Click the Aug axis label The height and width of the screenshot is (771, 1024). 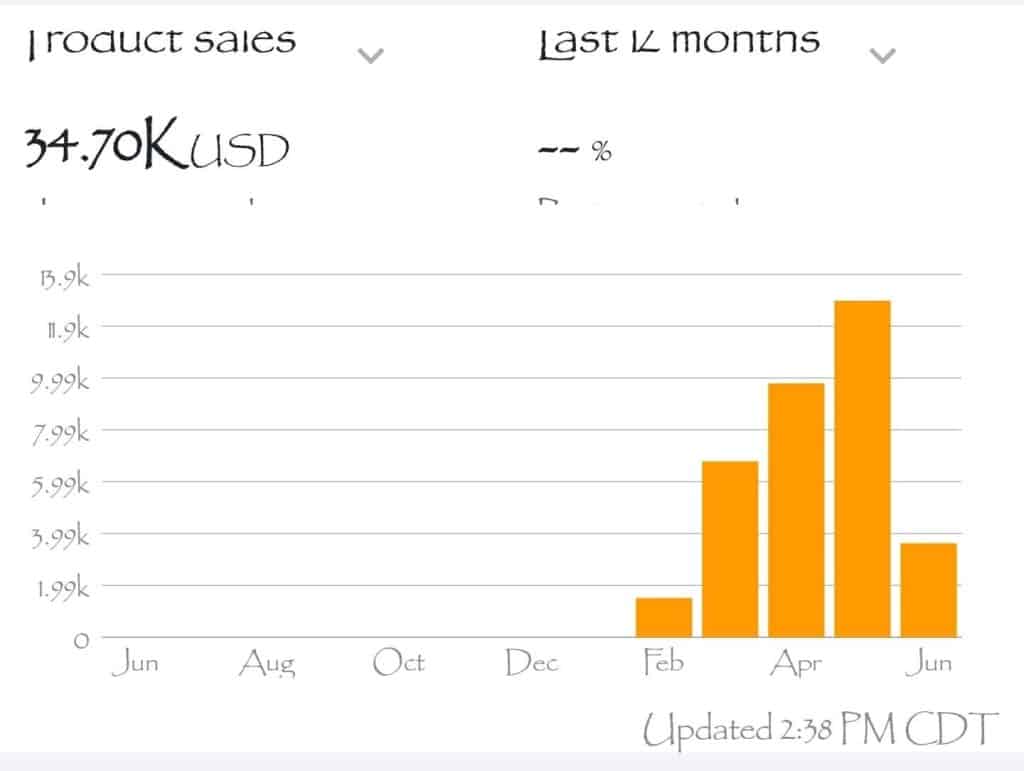tap(267, 663)
